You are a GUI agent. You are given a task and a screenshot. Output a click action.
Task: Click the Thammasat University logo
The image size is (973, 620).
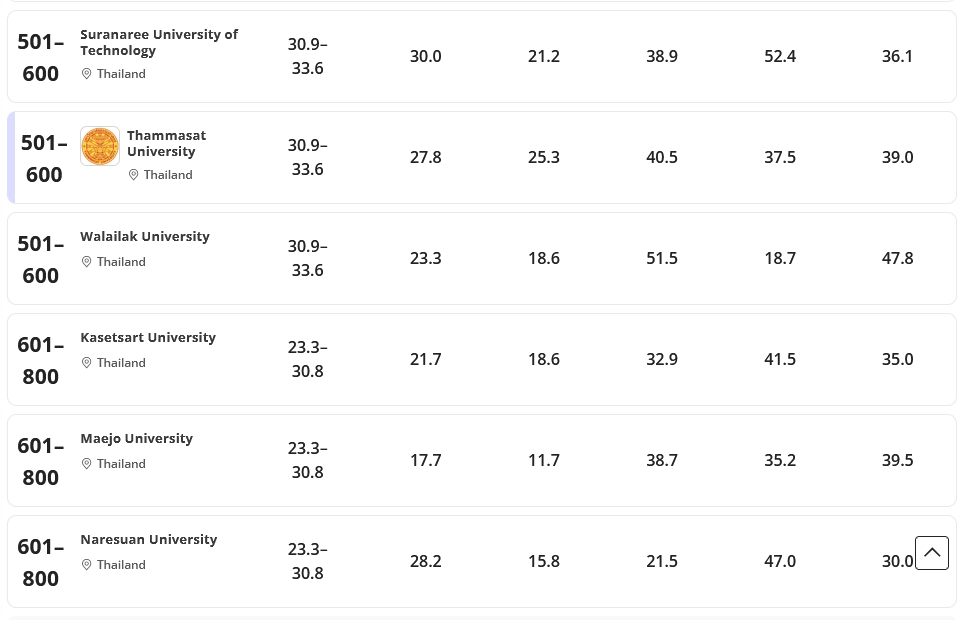click(100, 146)
